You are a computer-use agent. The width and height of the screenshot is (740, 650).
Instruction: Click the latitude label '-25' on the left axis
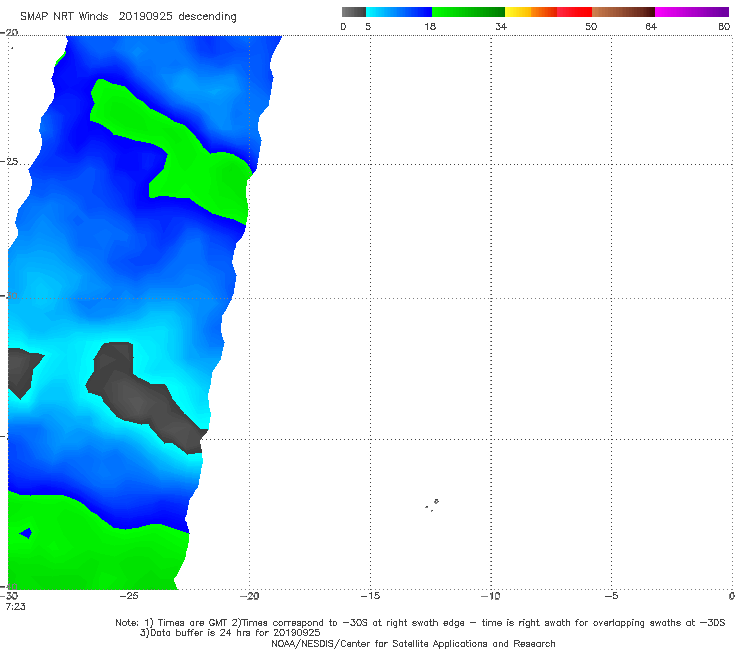[9, 162]
